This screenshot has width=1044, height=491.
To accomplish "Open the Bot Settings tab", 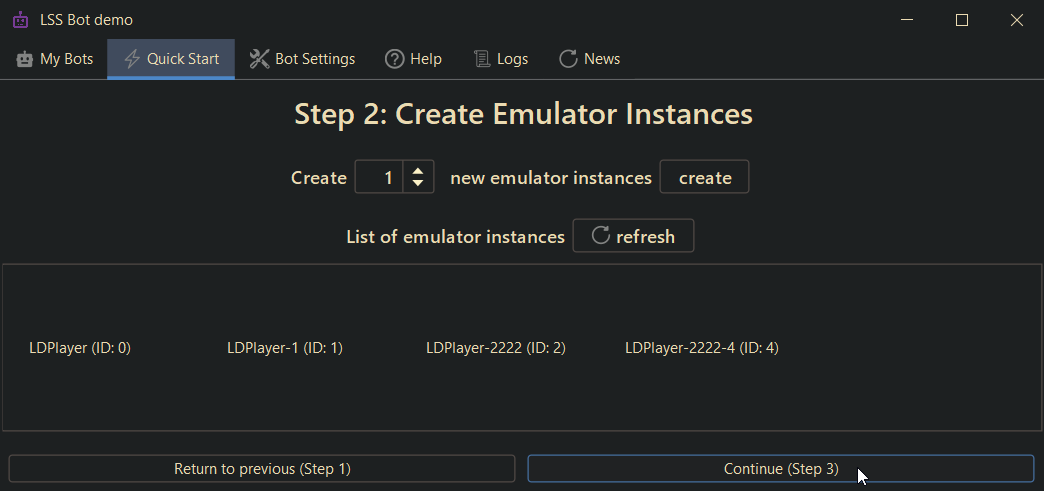I will pos(302,59).
